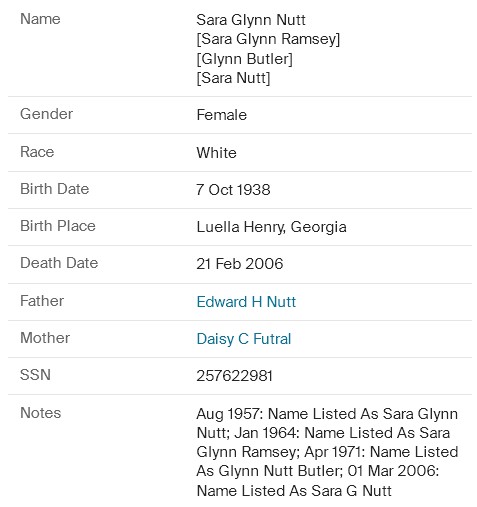
Task: Open the Daisy C Futral mother link
Action: coord(244,339)
